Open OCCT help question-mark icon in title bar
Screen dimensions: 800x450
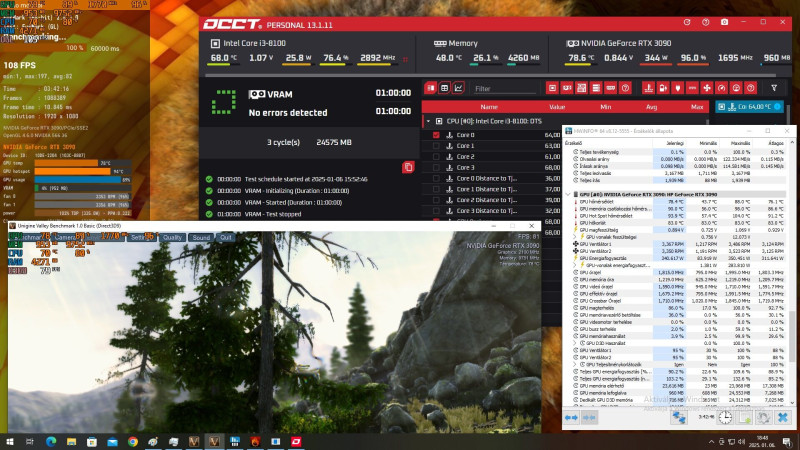(706, 22)
